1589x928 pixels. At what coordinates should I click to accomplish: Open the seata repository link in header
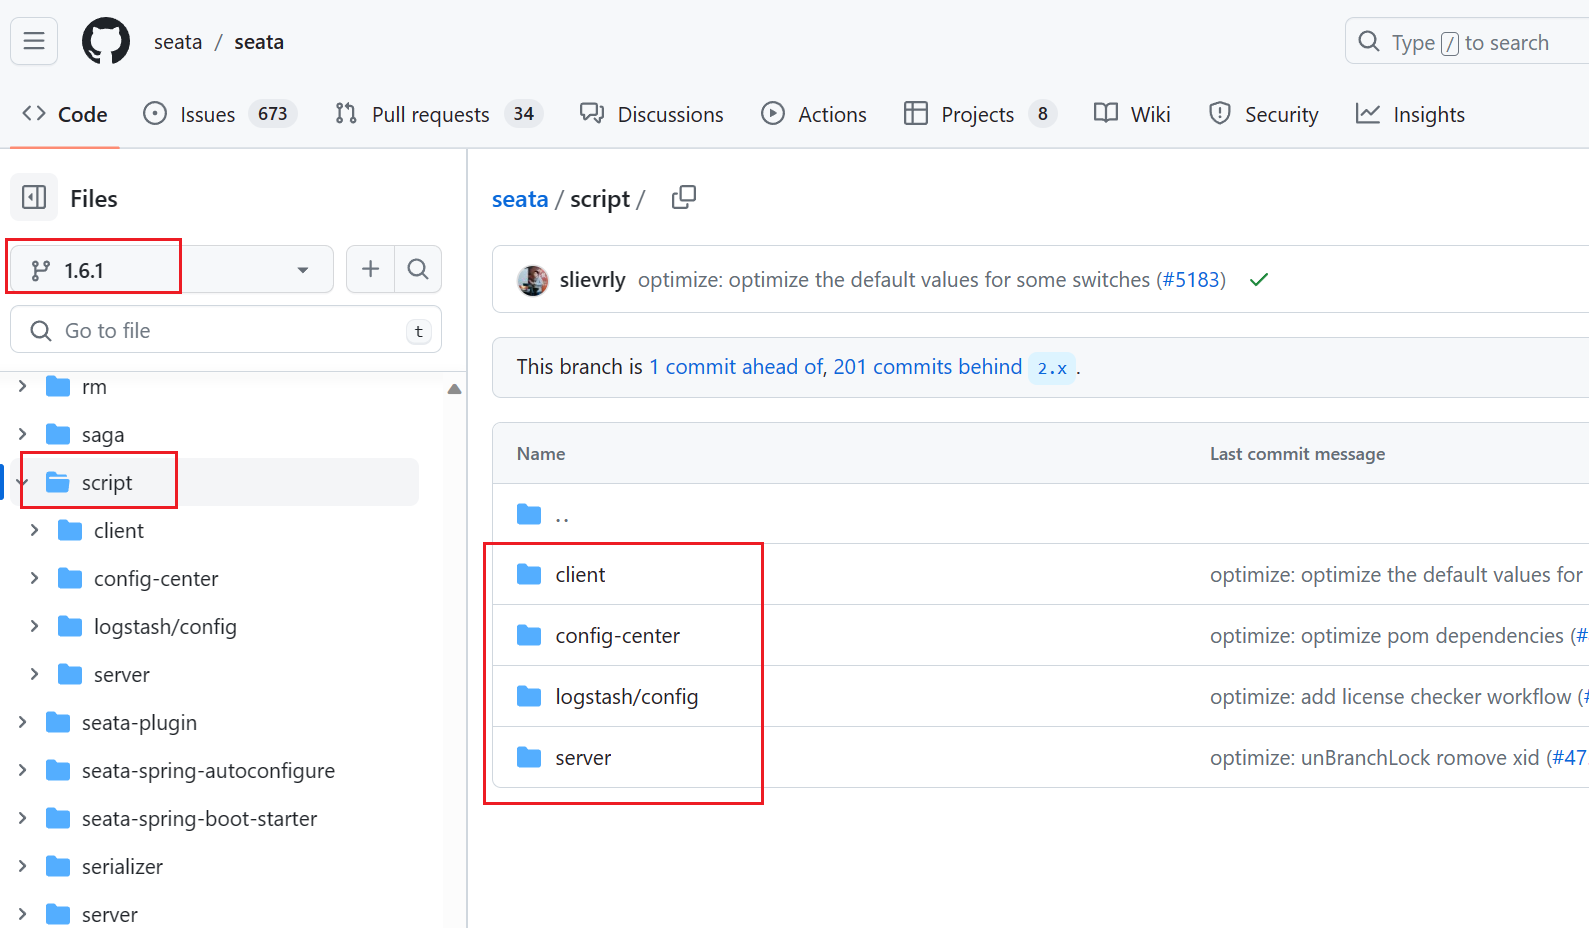(259, 42)
